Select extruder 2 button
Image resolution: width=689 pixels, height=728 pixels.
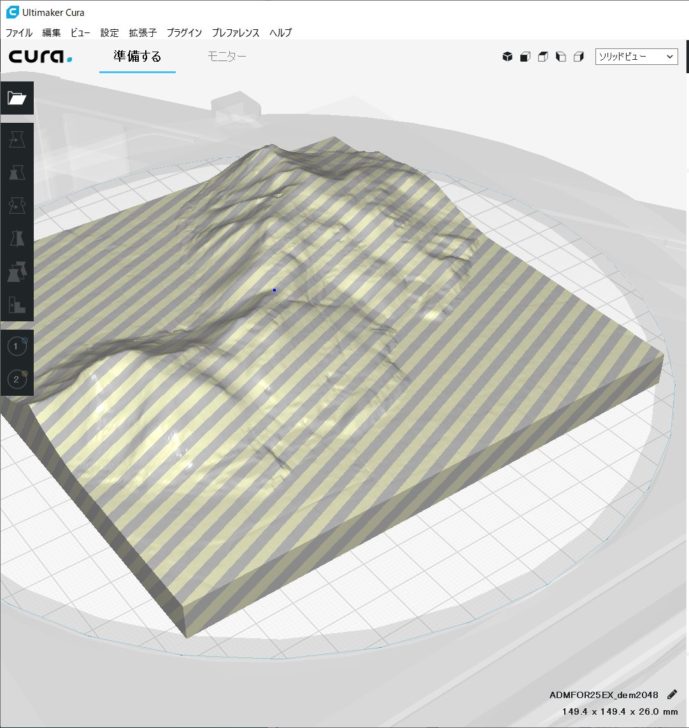point(17,379)
